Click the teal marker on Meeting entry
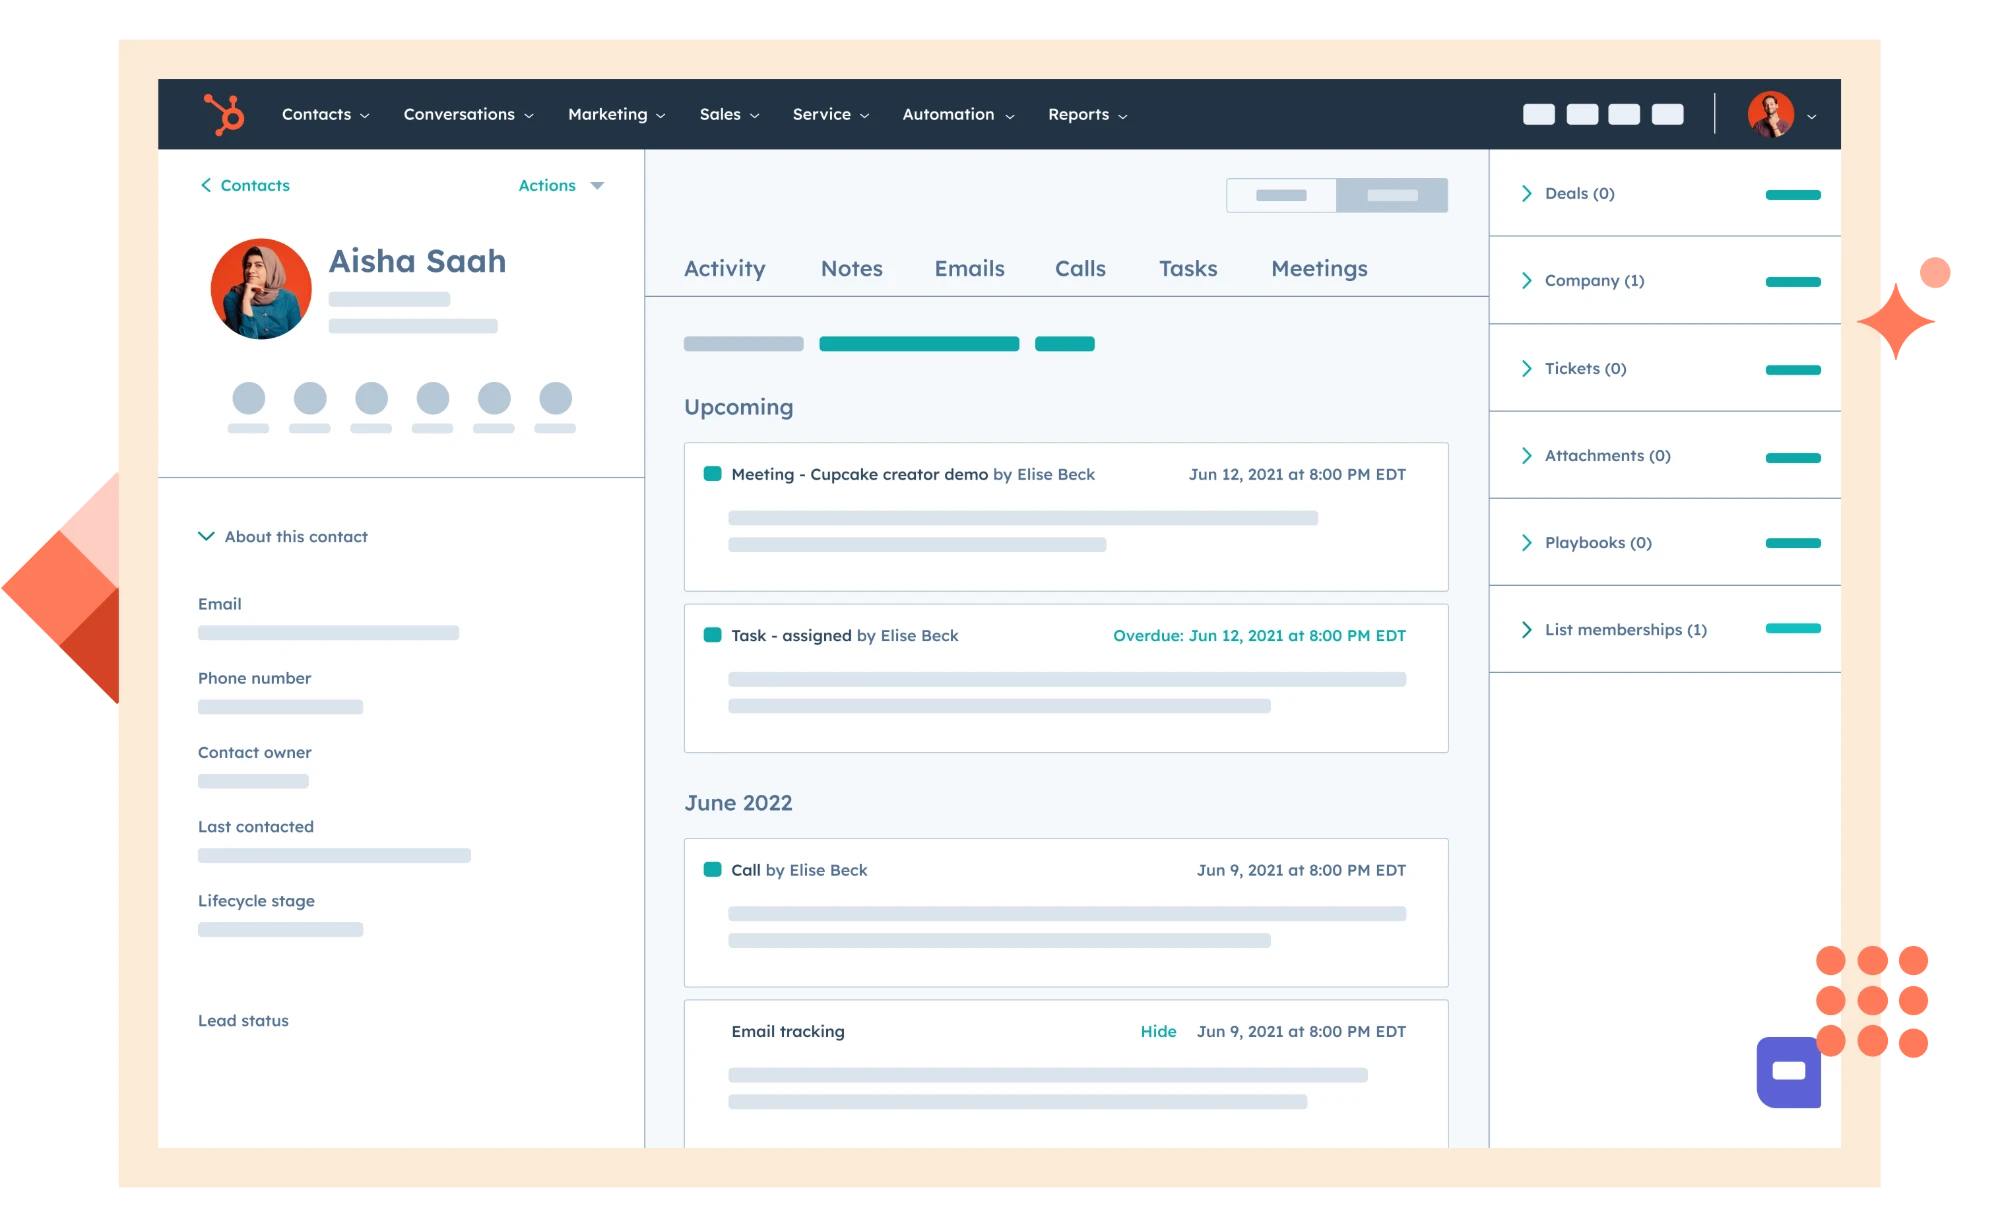The image size is (2000, 1227). tap(712, 474)
